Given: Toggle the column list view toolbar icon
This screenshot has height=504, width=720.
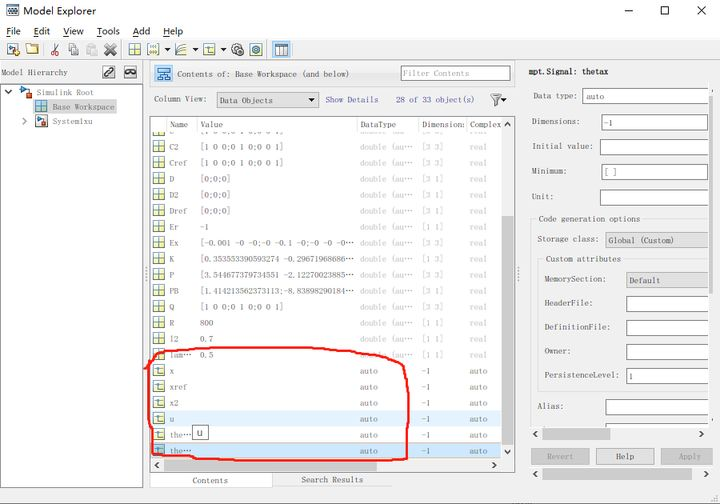Looking at the screenshot, I should click(x=281, y=50).
